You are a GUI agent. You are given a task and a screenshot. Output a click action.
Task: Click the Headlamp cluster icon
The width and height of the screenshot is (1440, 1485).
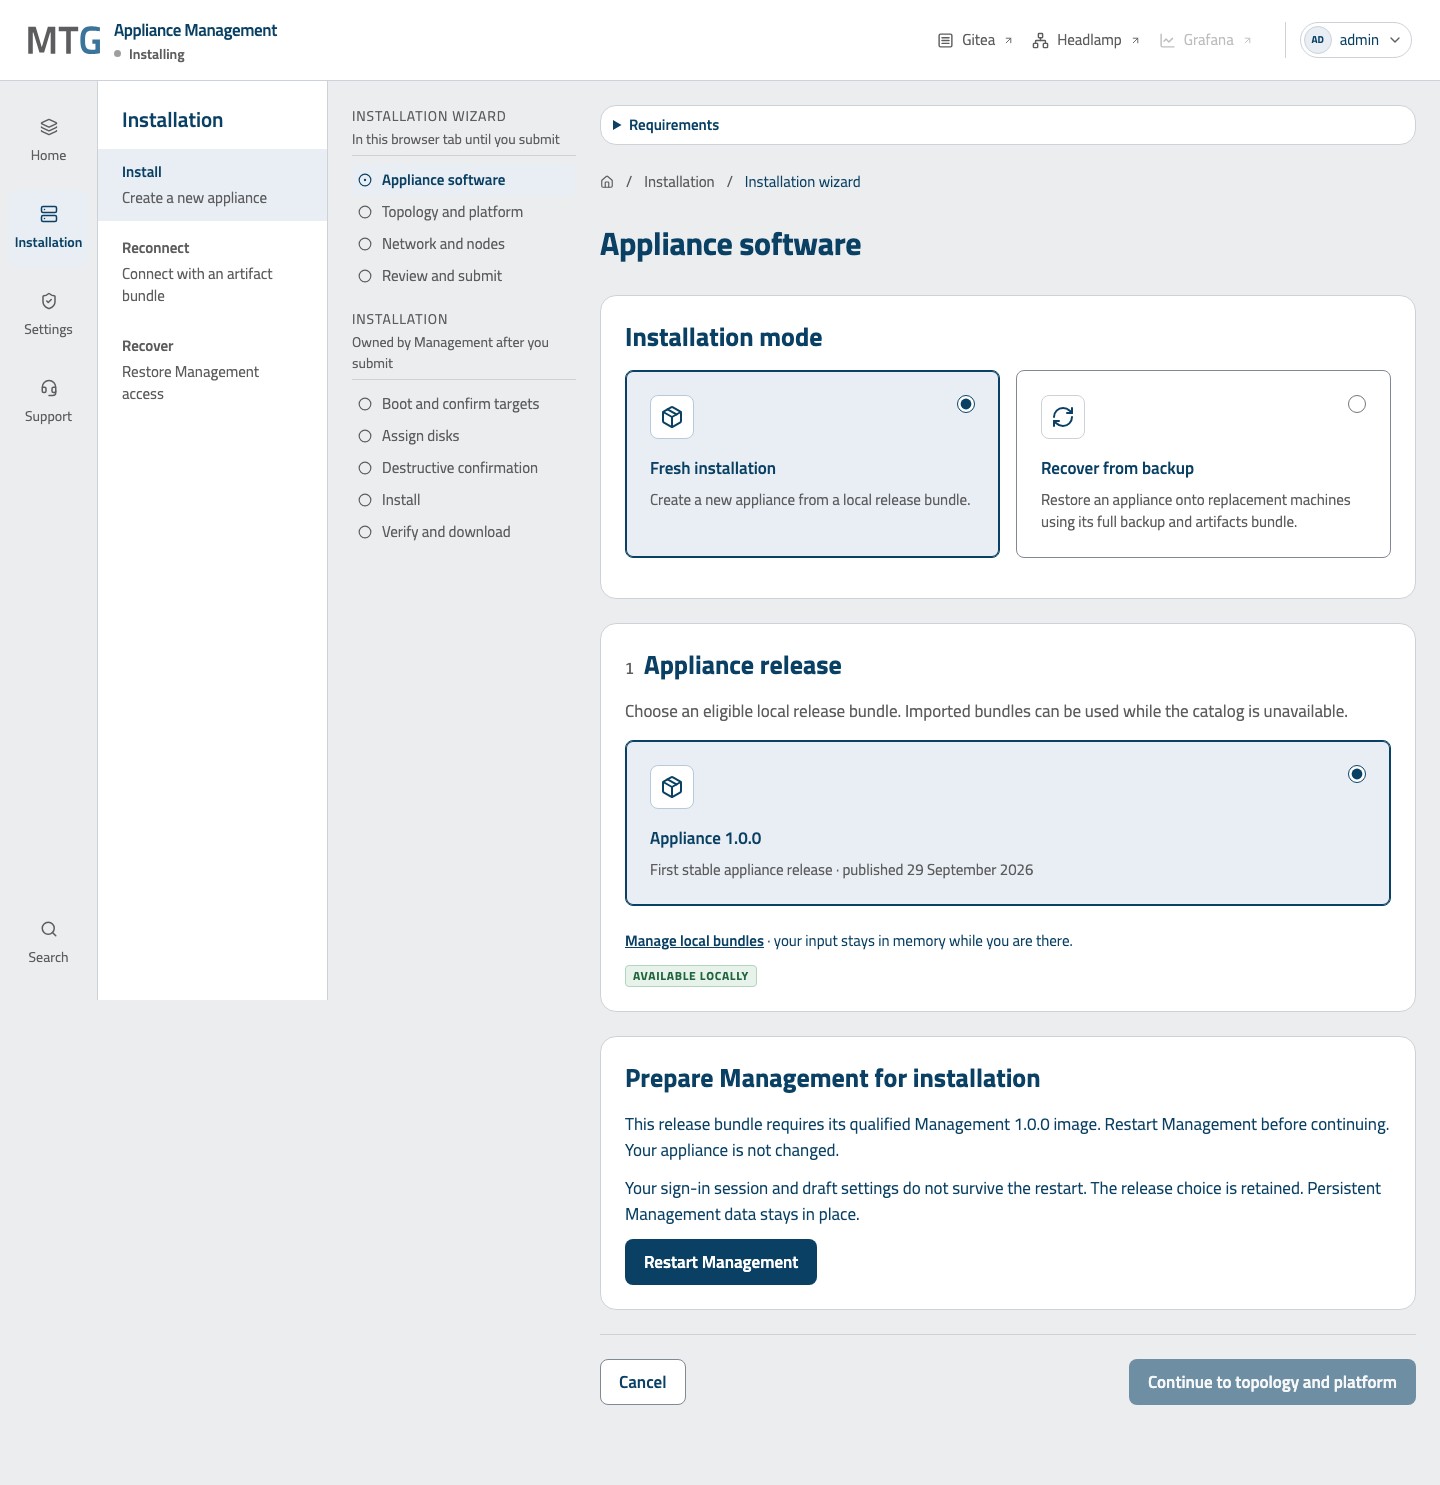[x=1040, y=40]
